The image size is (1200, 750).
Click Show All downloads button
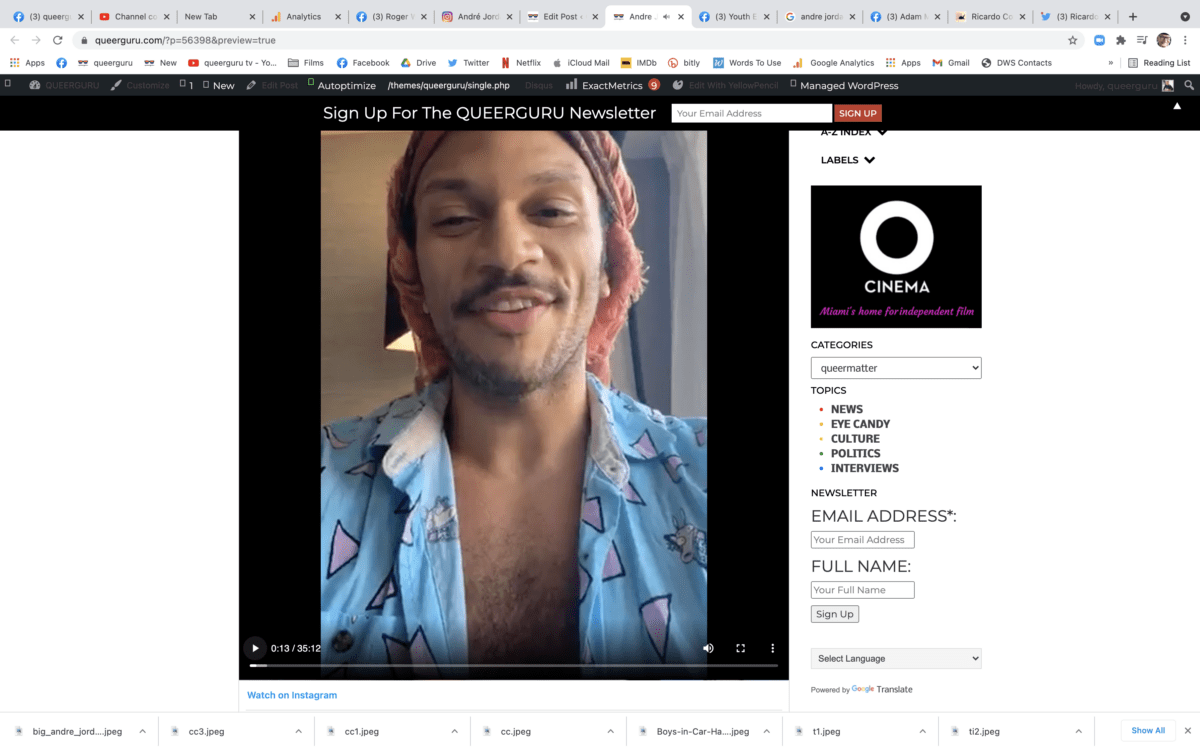(1148, 731)
